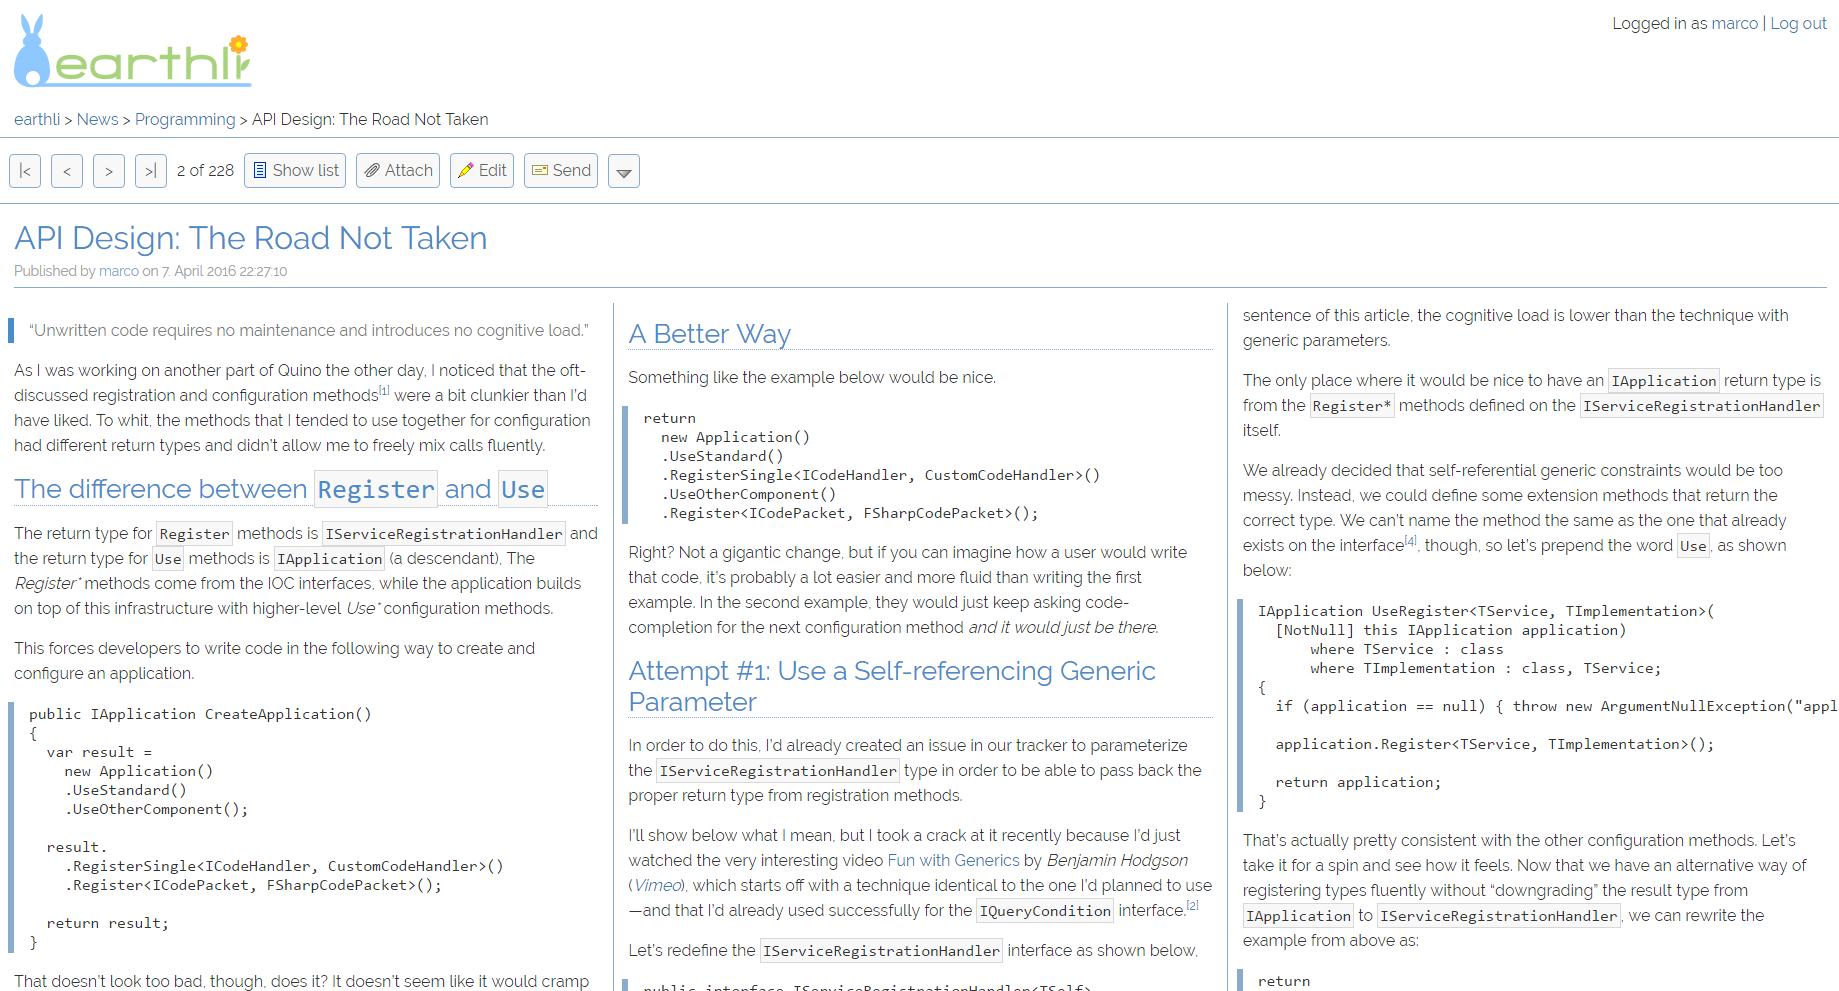The image size is (1839, 991).
Task: Jump to last article navigation button
Action: click(x=151, y=171)
